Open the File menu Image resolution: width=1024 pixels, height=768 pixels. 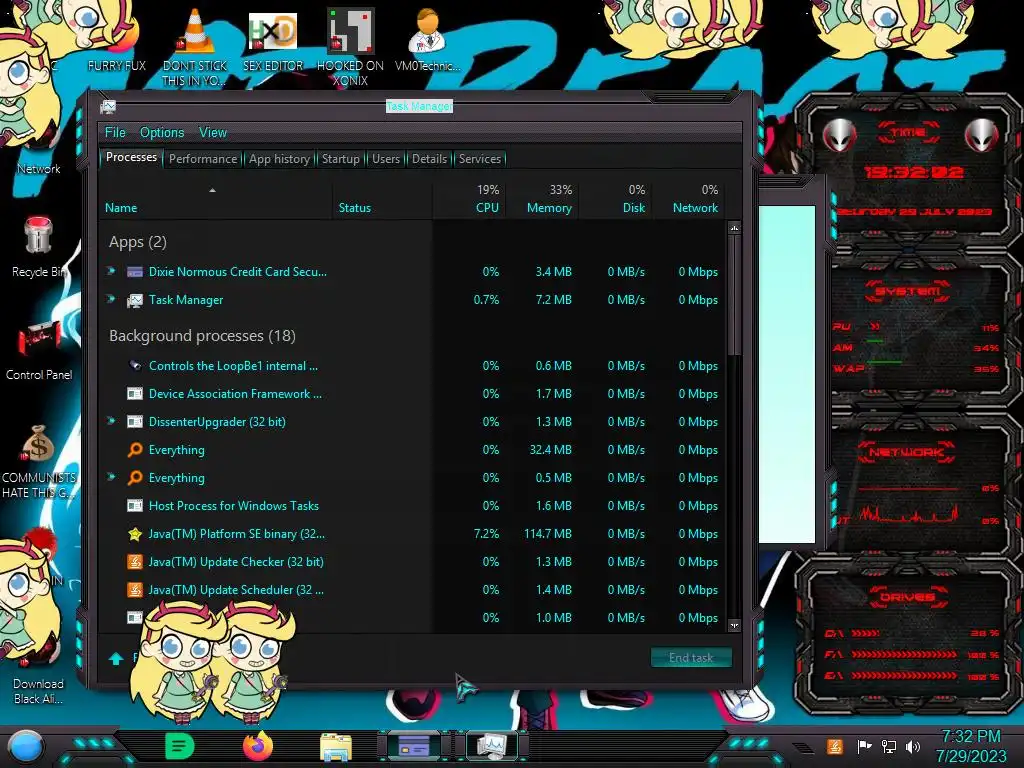point(115,133)
